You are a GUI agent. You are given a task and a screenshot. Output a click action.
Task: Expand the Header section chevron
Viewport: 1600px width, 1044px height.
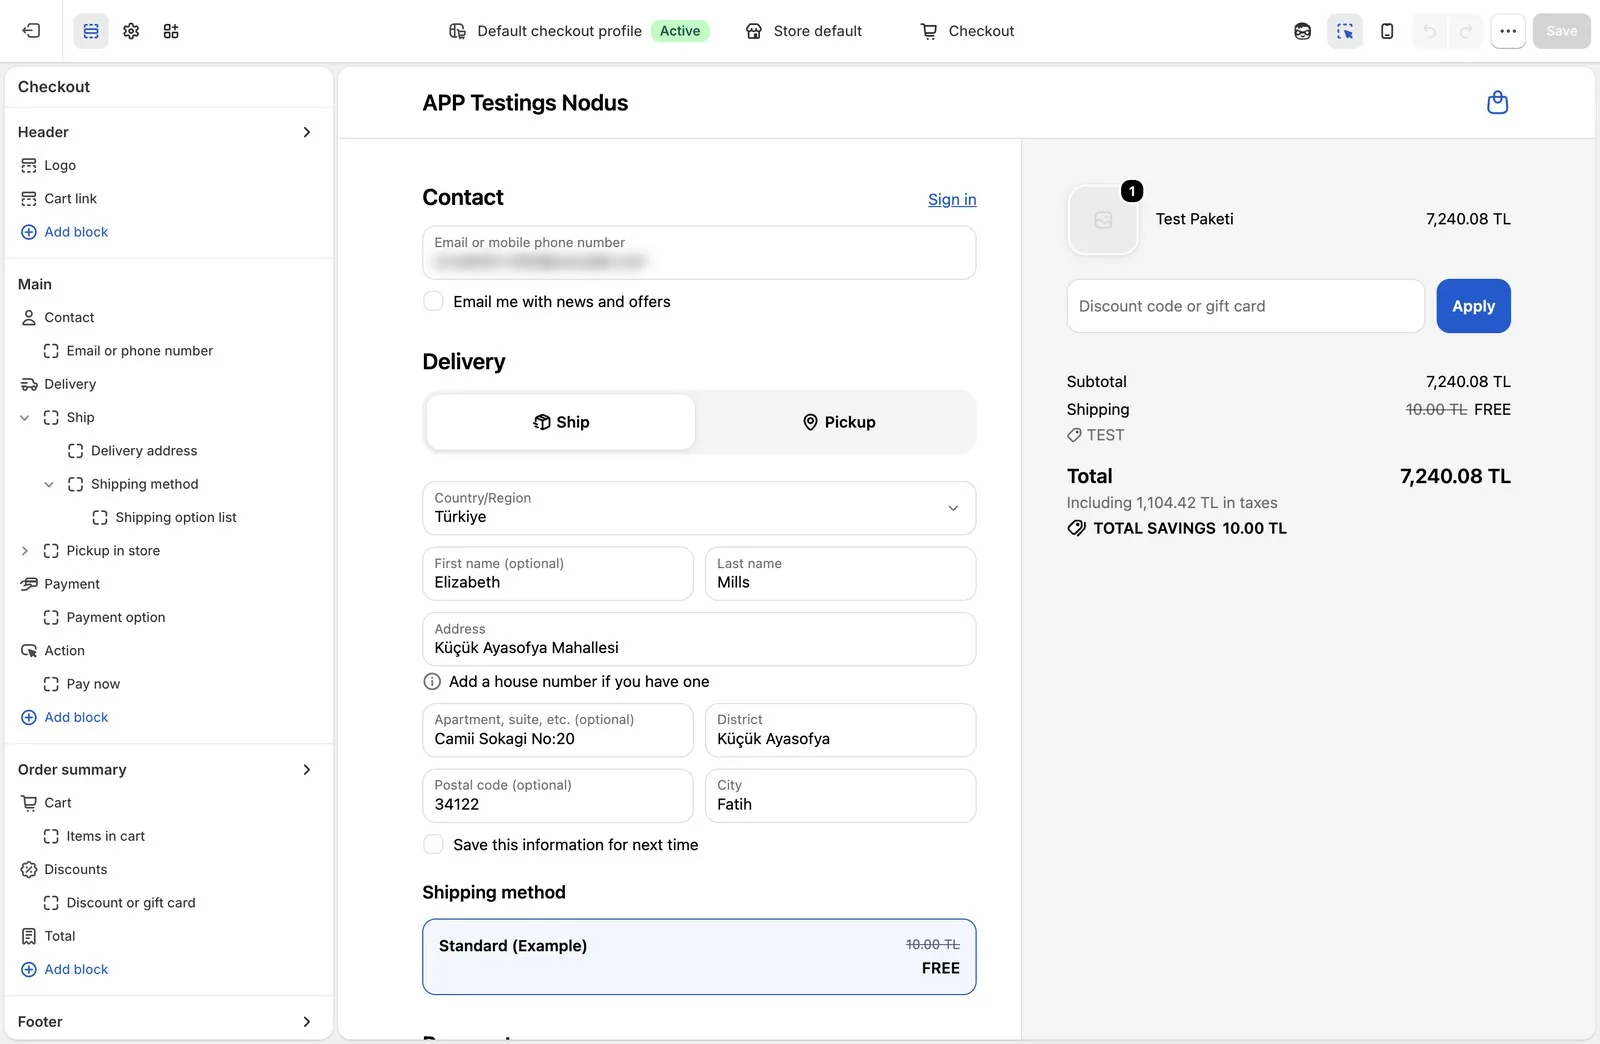[307, 132]
